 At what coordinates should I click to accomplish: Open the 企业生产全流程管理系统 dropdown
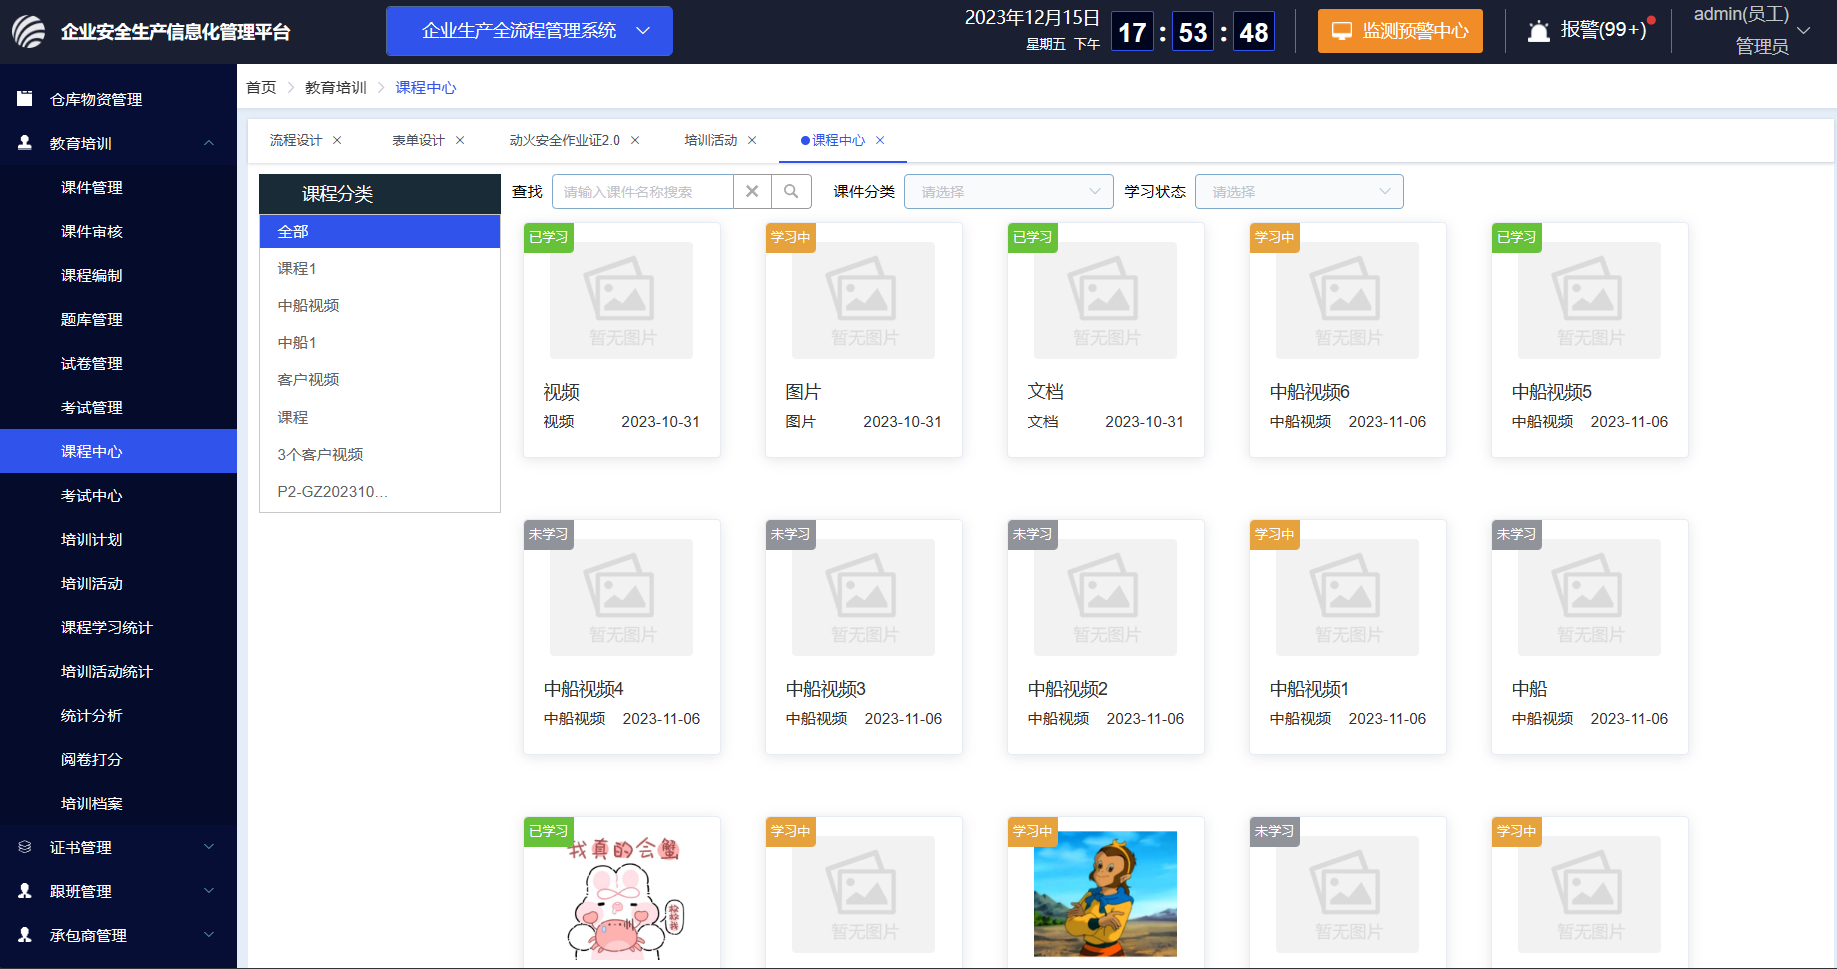[x=529, y=31]
